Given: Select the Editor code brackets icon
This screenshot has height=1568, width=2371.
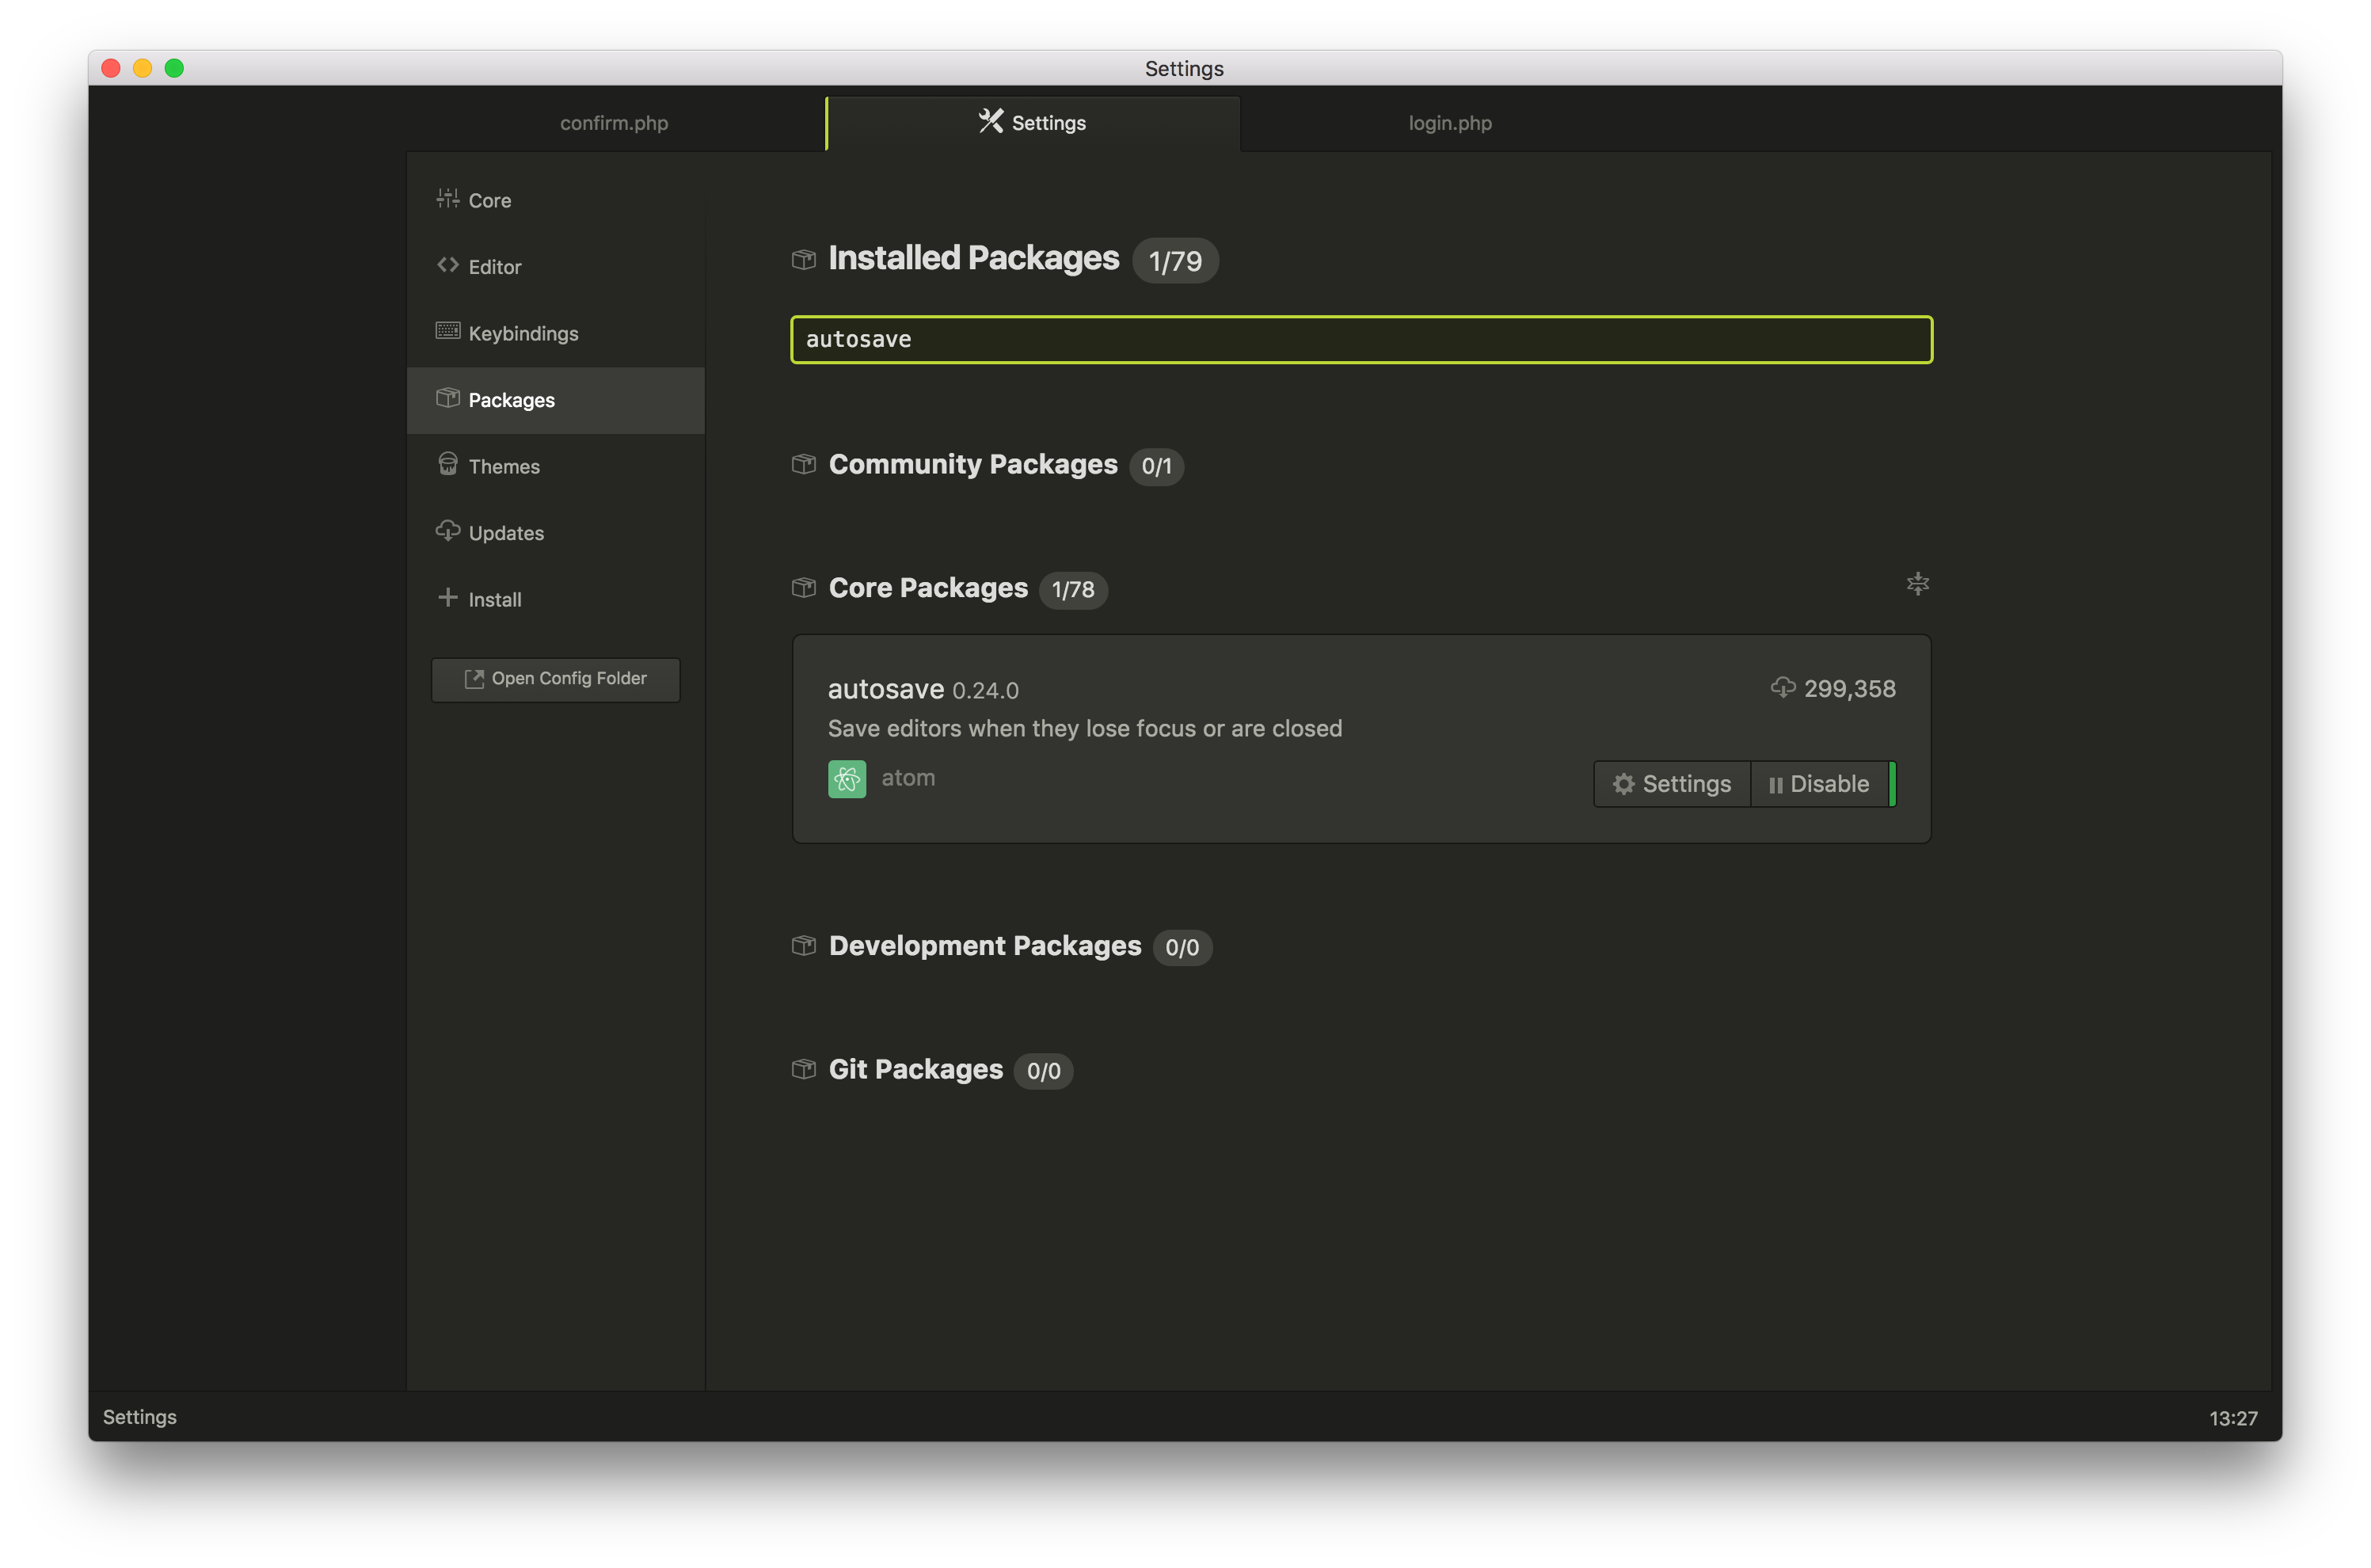Looking at the screenshot, I should (448, 266).
